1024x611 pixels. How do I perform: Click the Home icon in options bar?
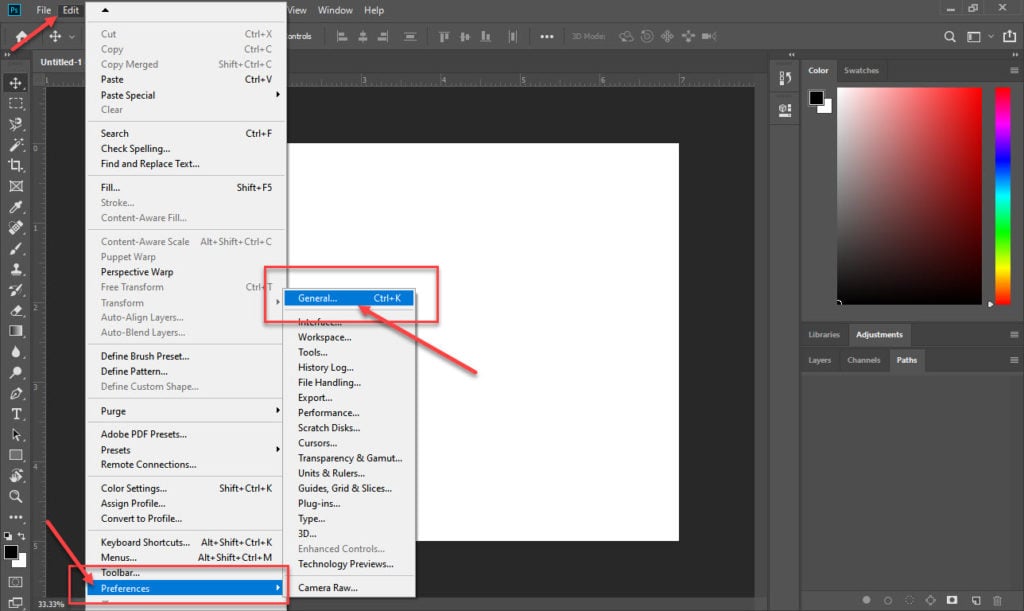21,37
